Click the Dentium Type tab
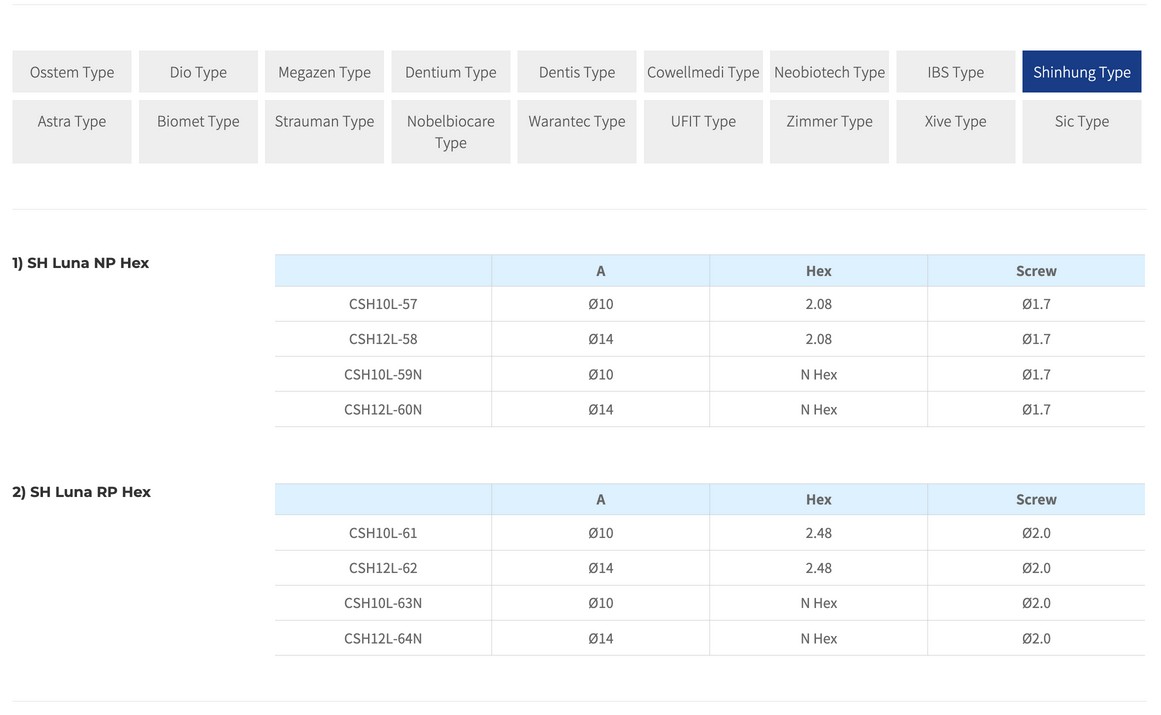The width and height of the screenshot is (1161, 715). pos(451,72)
